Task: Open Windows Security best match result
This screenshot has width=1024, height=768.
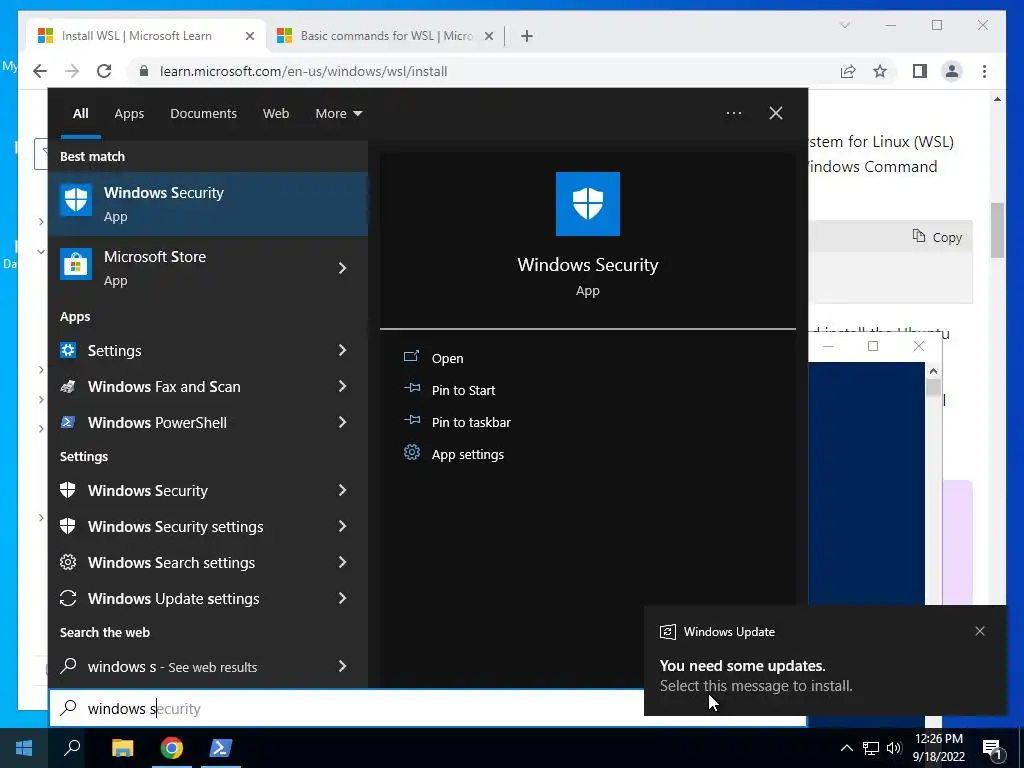Action: point(208,204)
